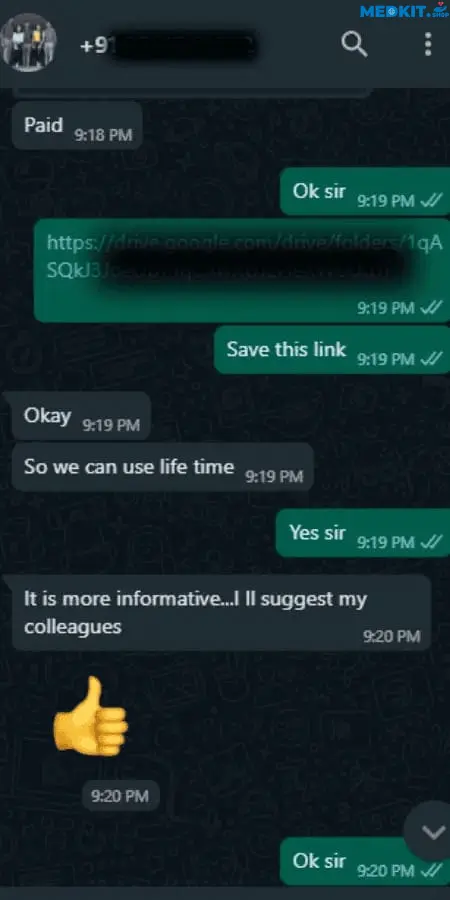
Task: Click read-receipt ticks on 'Save this link'
Action: click(x=431, y=359)
